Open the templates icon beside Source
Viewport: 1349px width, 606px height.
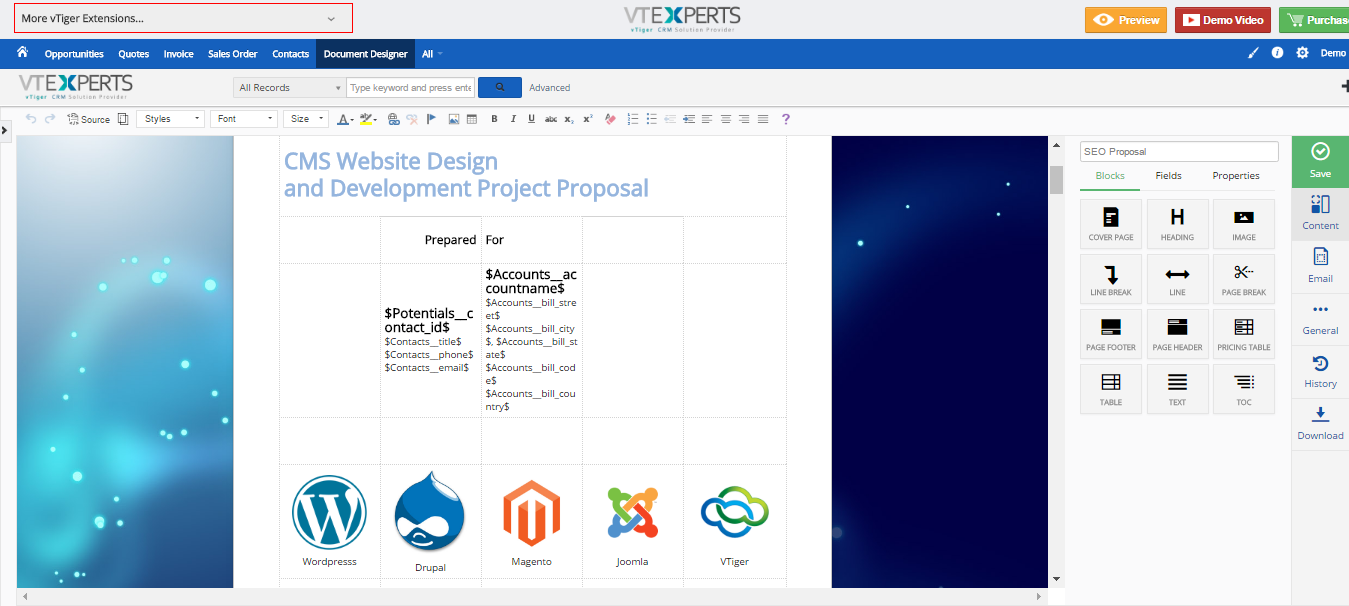(123, 119)
